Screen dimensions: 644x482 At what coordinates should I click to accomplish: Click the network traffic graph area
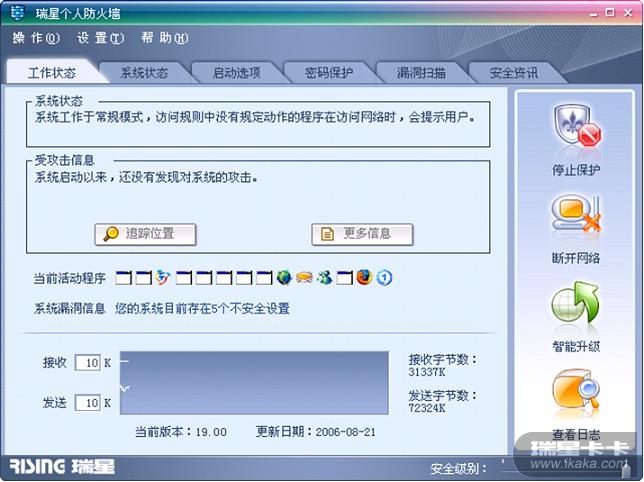(x=254, y=383)
